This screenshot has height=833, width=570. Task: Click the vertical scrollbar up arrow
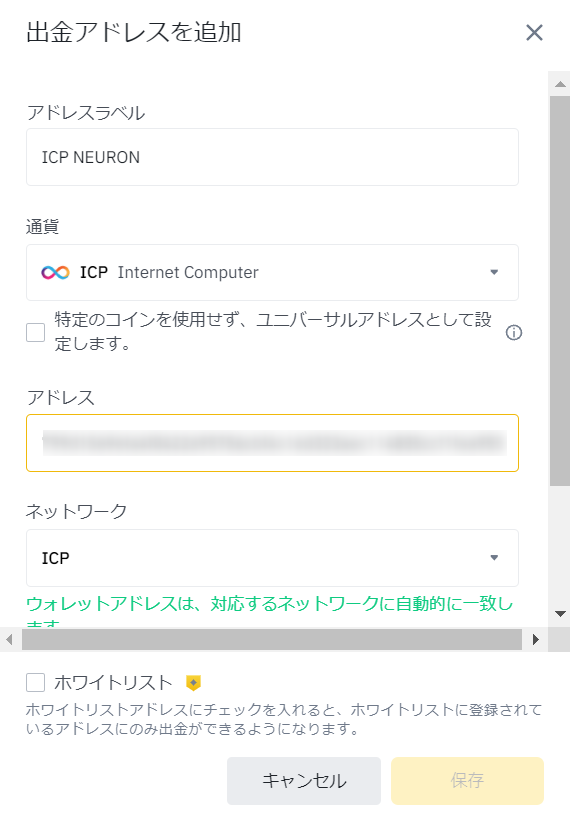(x=560, y=84)
